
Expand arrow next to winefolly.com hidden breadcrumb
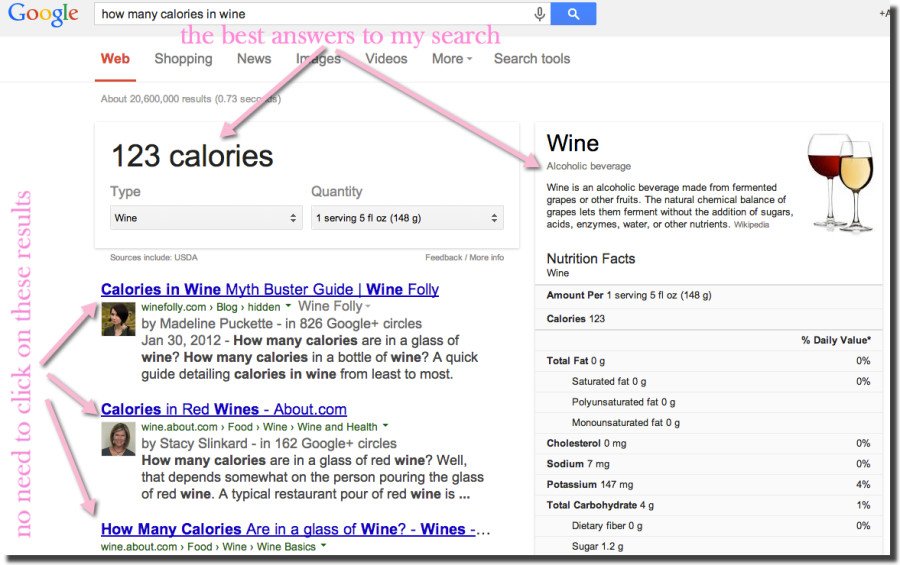click(288, 306)
